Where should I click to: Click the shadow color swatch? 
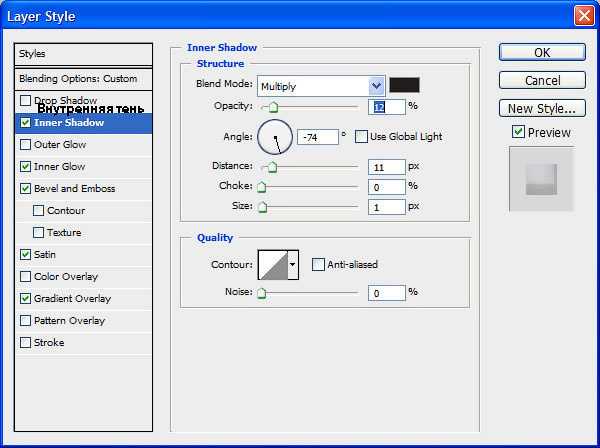click(x=404, y=85)
